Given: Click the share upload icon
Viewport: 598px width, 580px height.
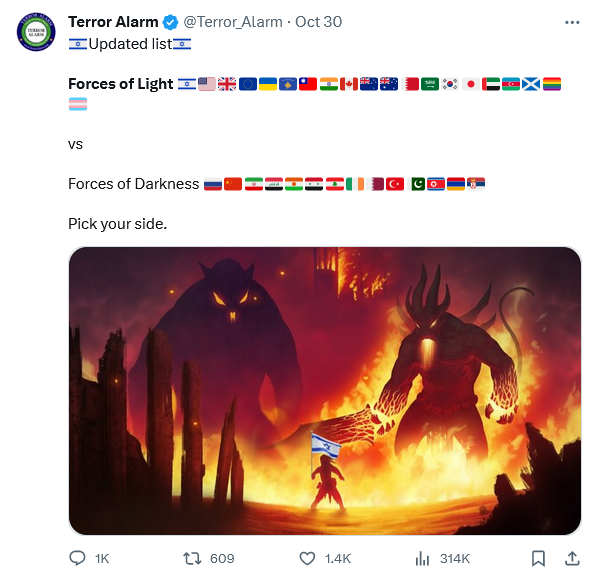Looking at the screenshot, I should click(572, 558).
